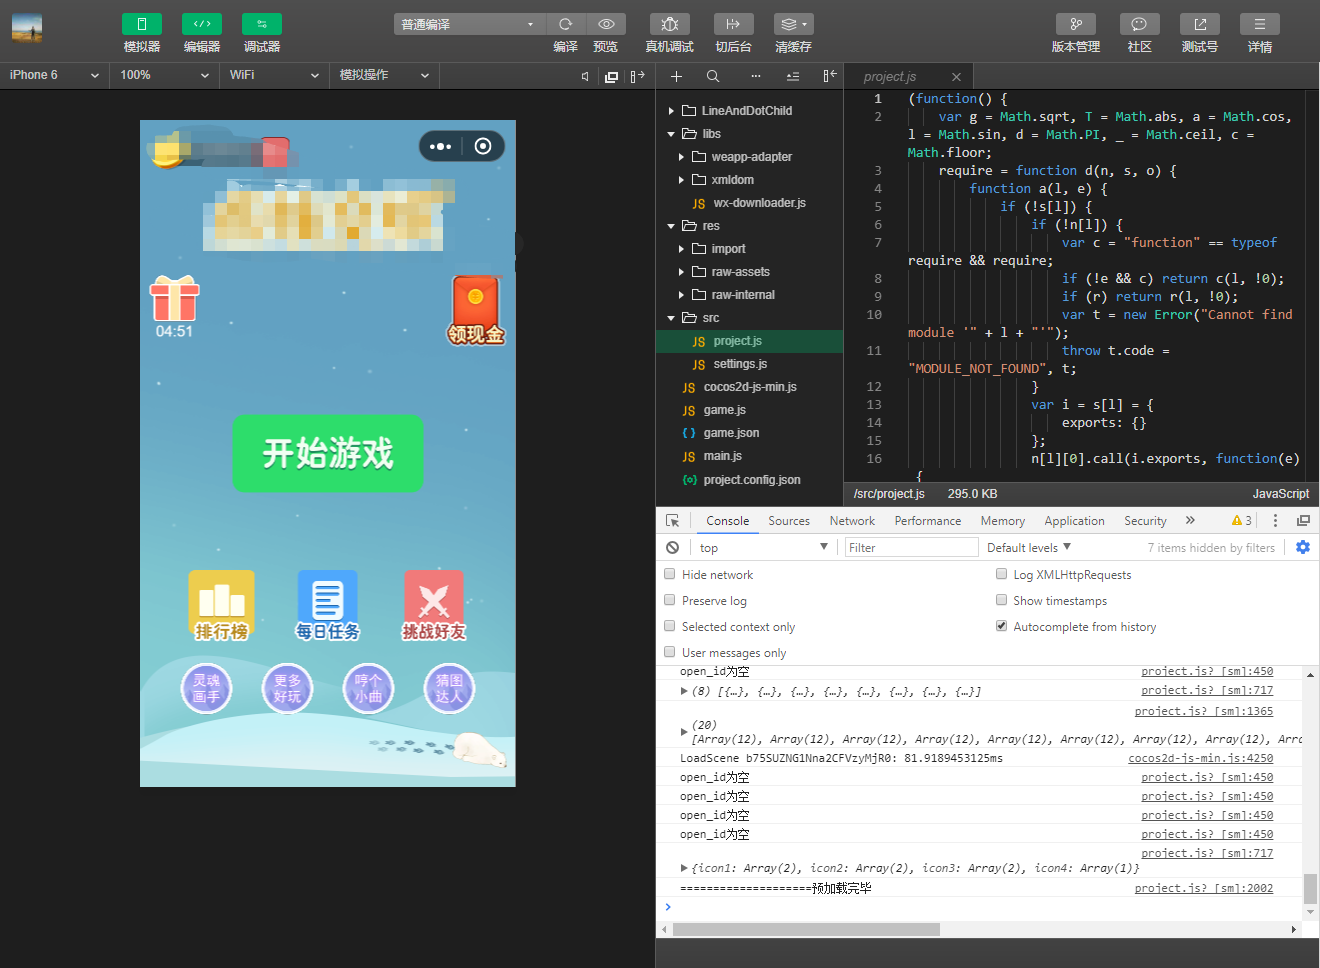Image resolution: width=1320 pixels, height=968 pixels.
Task: Check the Preserve log option
Action: point(670,600)
